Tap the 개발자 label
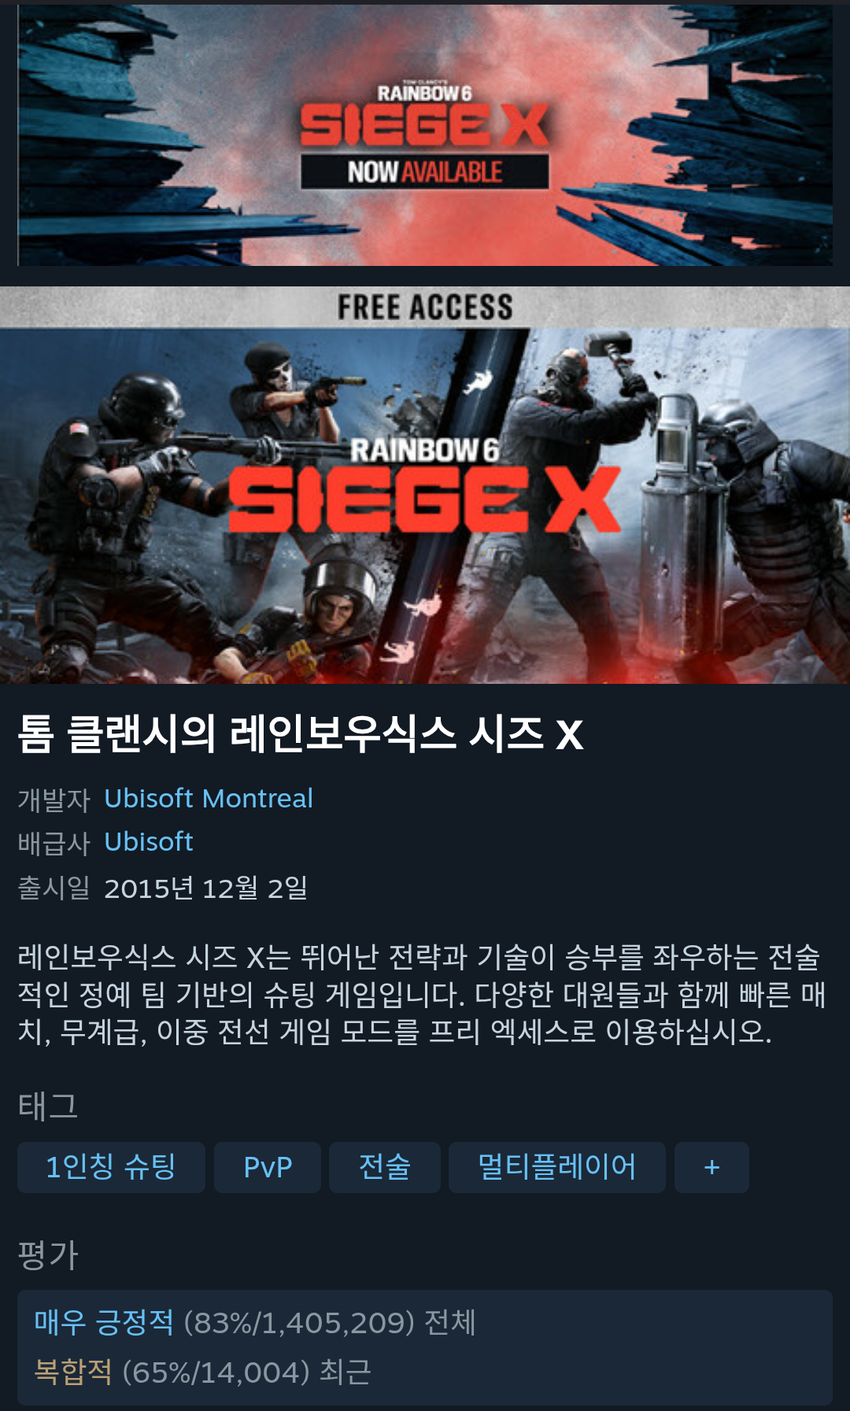 tap(54, 799)
